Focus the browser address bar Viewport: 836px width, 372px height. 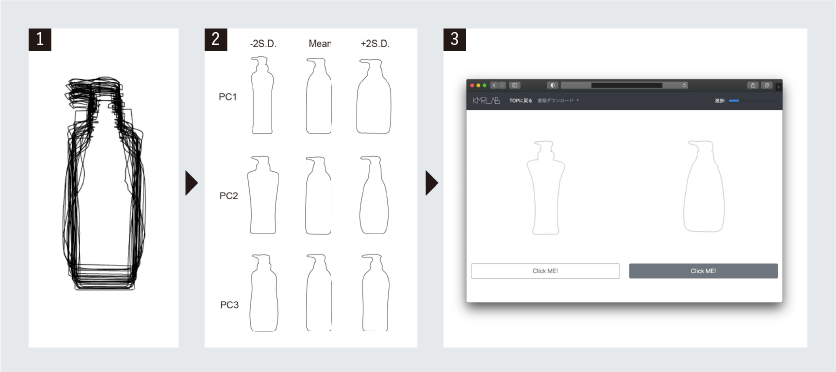624,85
